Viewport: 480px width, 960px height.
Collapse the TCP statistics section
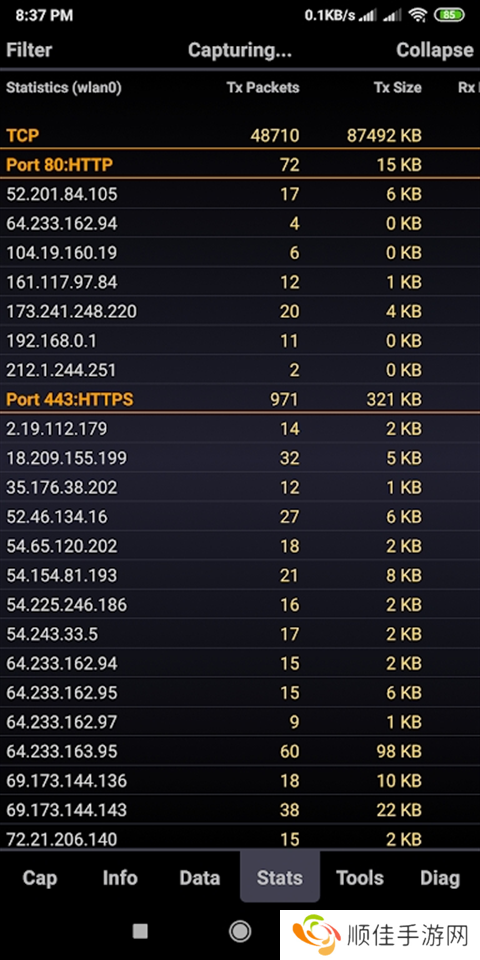(240, 135)
